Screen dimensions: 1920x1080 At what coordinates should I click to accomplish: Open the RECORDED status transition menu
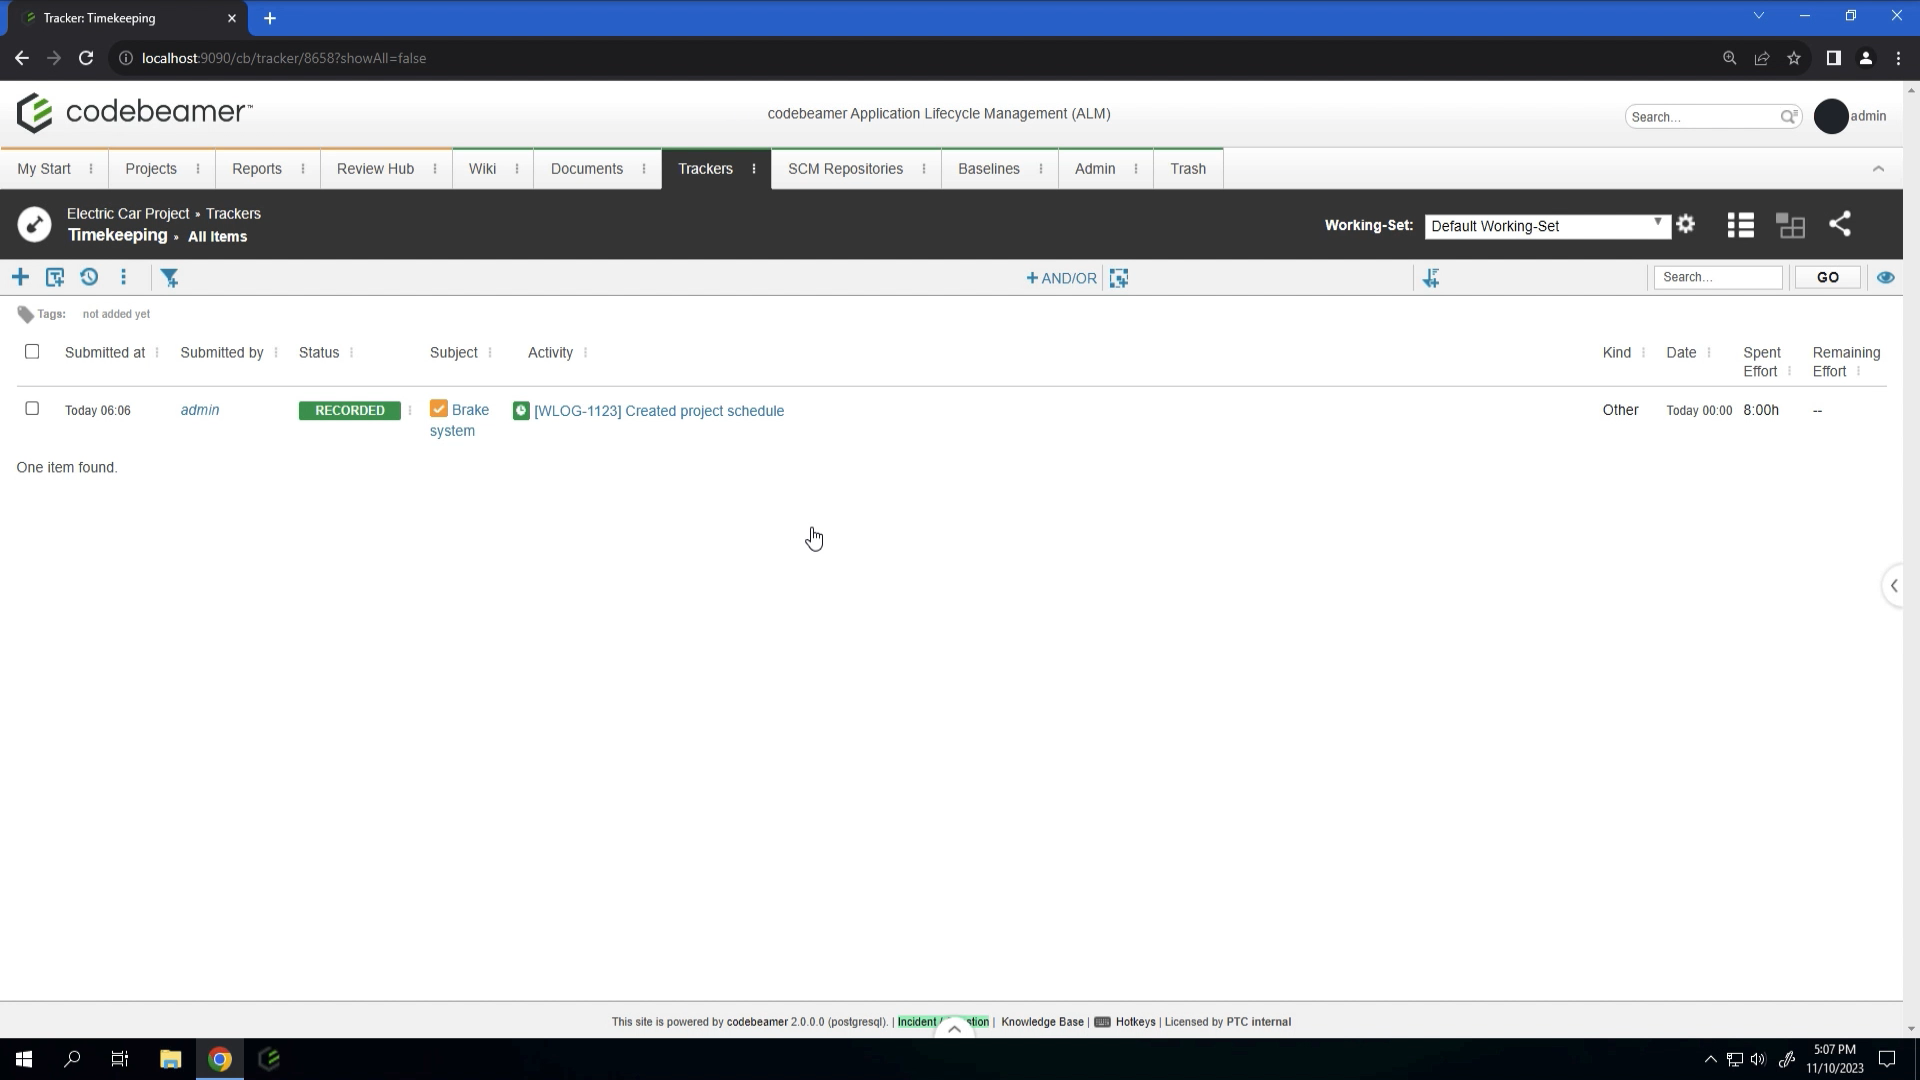410,410
